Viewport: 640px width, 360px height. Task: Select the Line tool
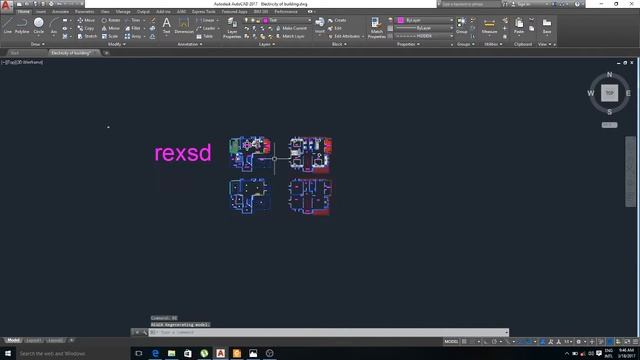7,26
